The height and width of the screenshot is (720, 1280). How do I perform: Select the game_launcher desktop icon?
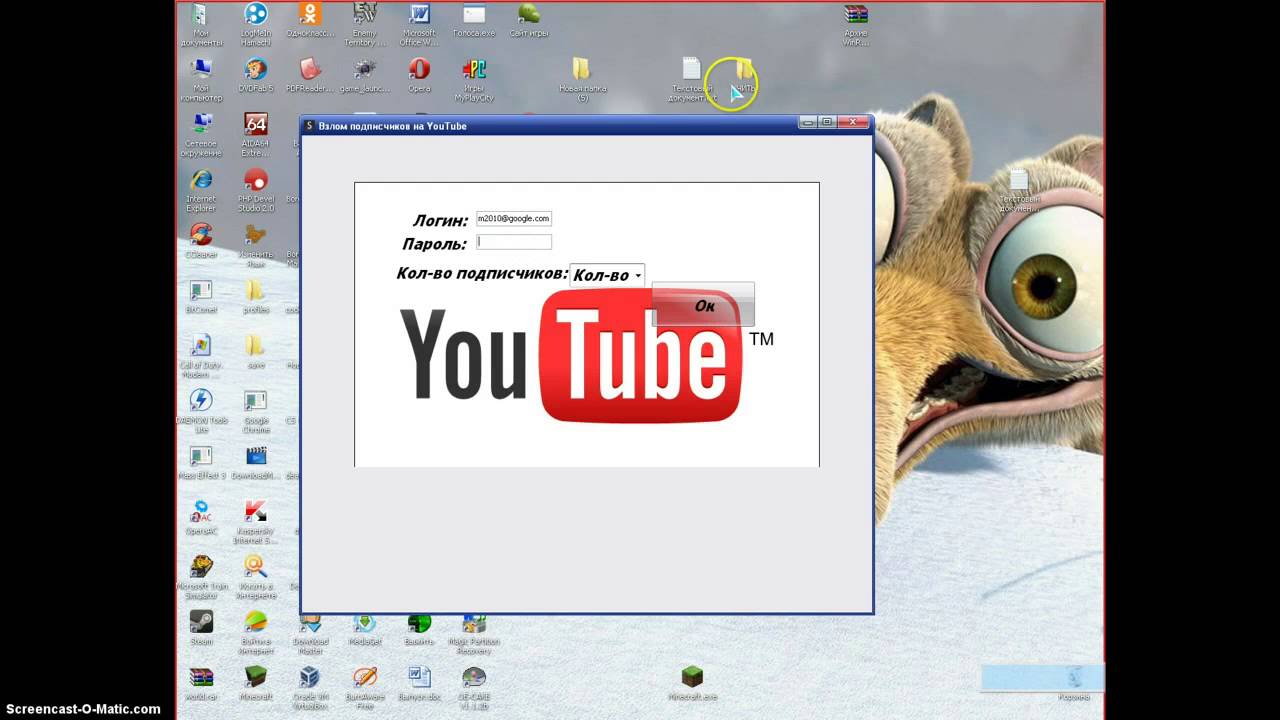[365, 76]
